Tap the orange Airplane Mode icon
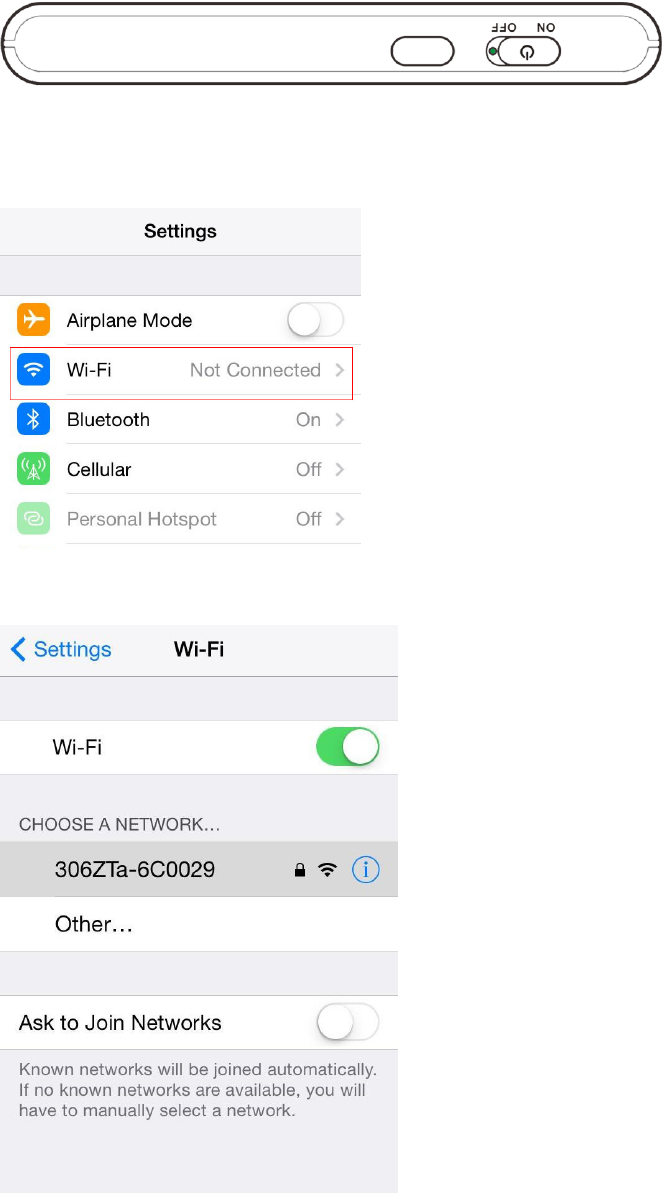662x1193 pixels. pos(33,320)
